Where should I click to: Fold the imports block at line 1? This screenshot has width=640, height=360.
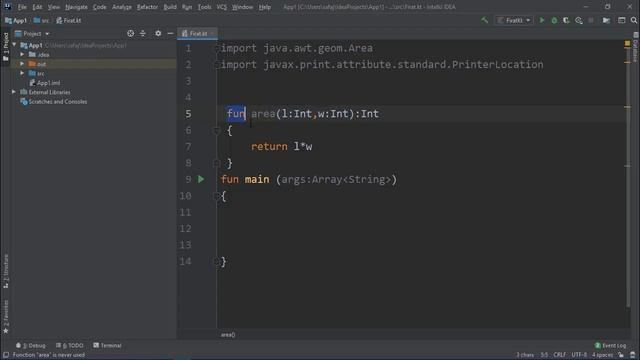tap(217, 49)
